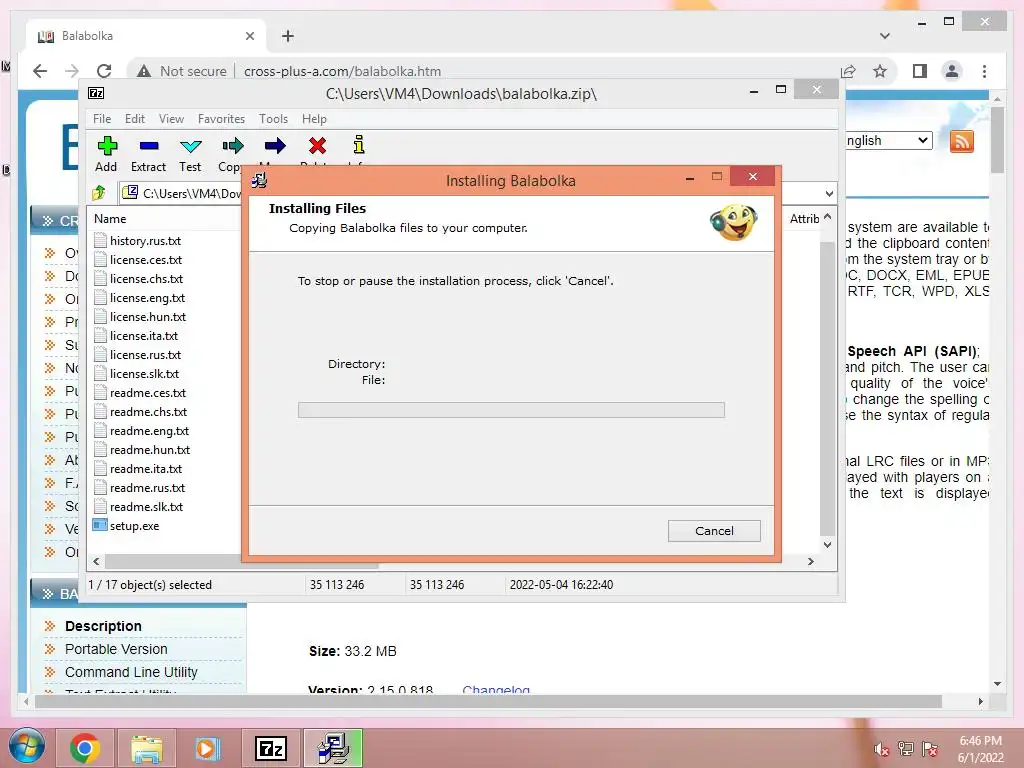Open the Command Line Utility link
Viewport: 1024px width, 768px height.
[131, 672]
